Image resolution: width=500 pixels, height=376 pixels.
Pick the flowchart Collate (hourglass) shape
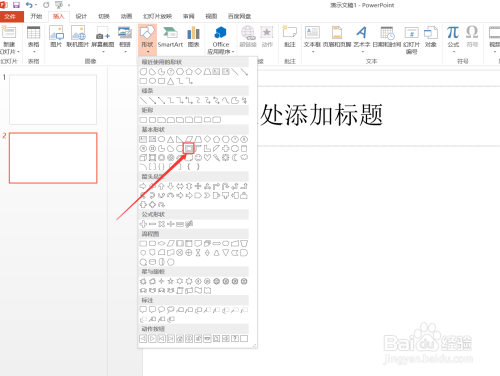coord(198,253)
